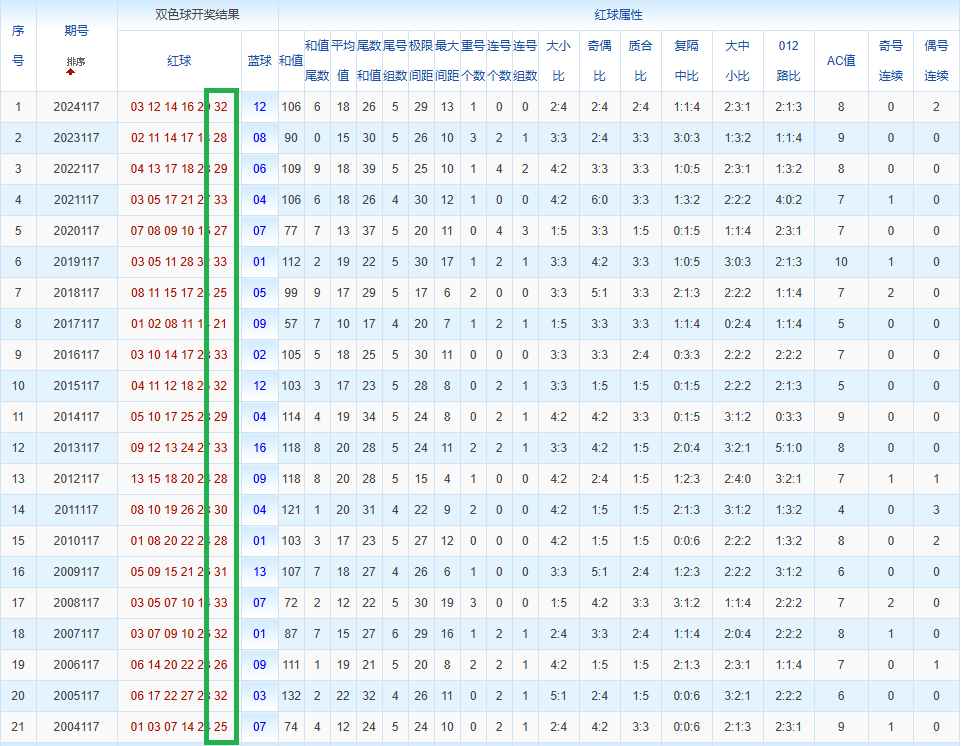Open blue ball 04 link in row 2021117
Image resolution: width=963 pixels, height=746 pixels.
260,200
